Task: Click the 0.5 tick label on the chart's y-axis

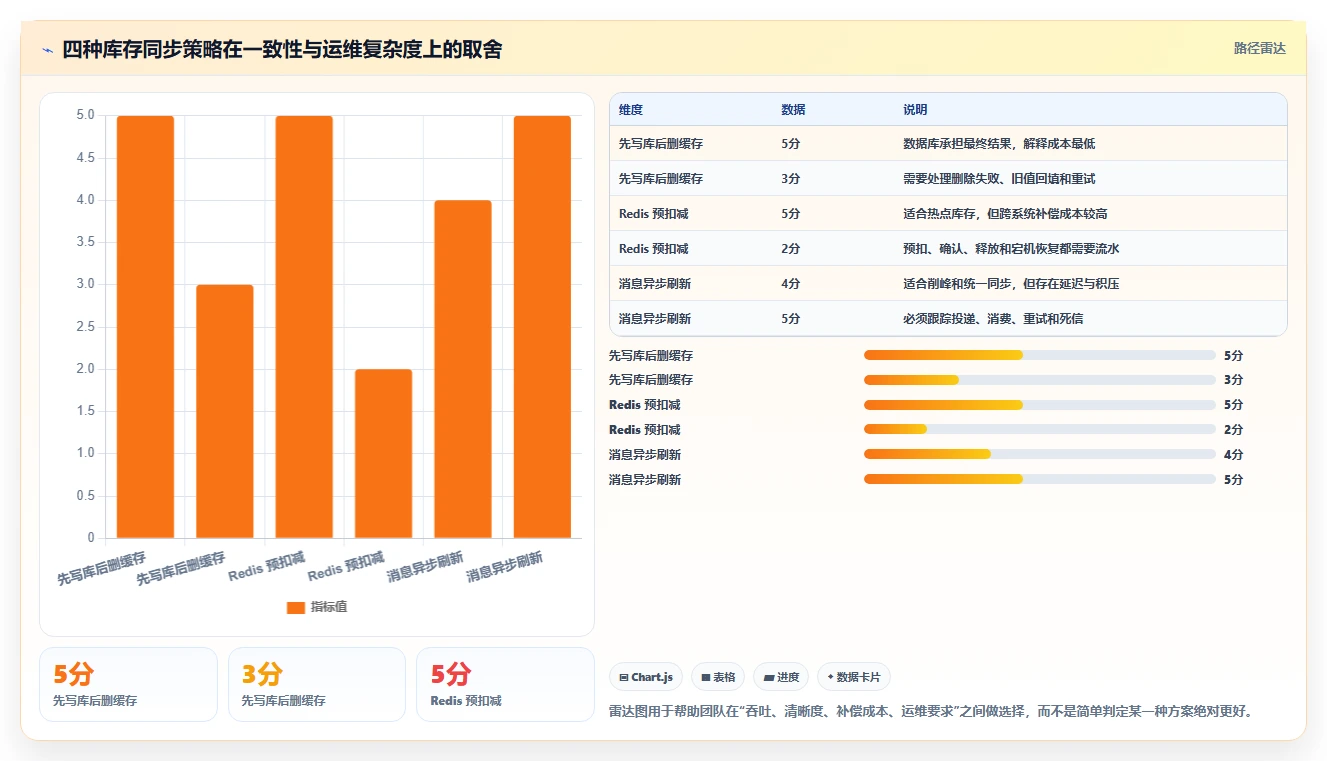Action: [86, 496]
